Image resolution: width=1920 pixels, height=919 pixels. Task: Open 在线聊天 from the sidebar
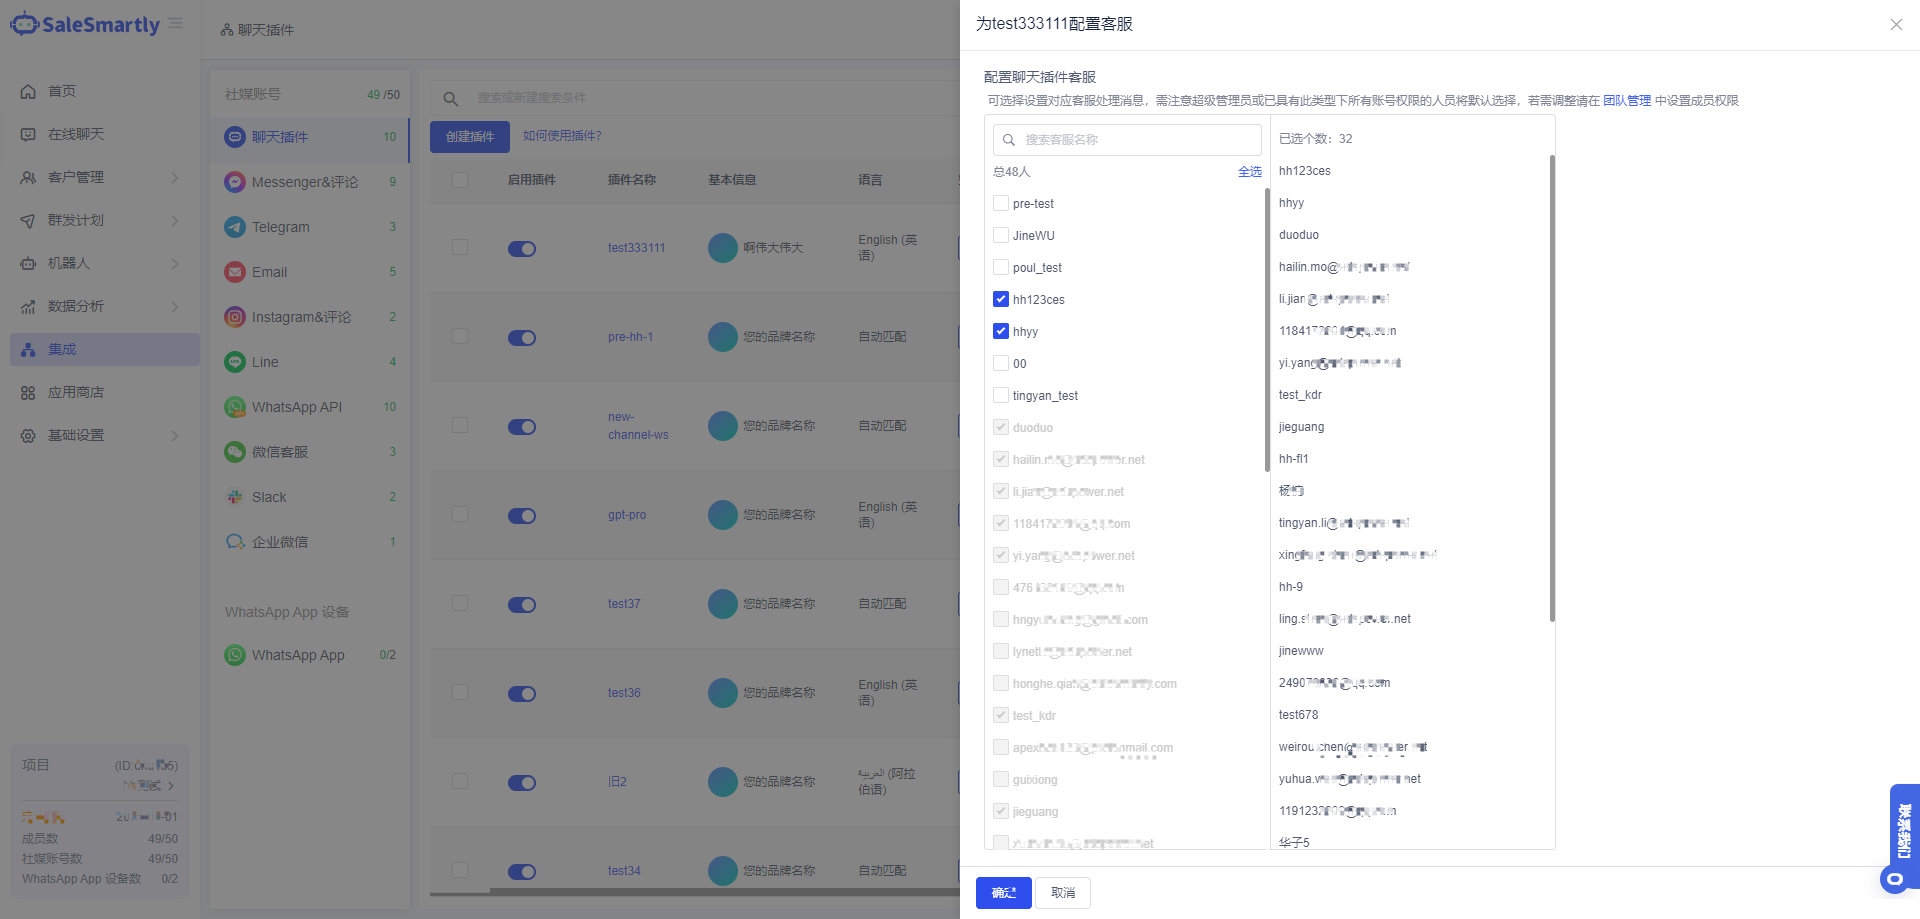point(76,134)
